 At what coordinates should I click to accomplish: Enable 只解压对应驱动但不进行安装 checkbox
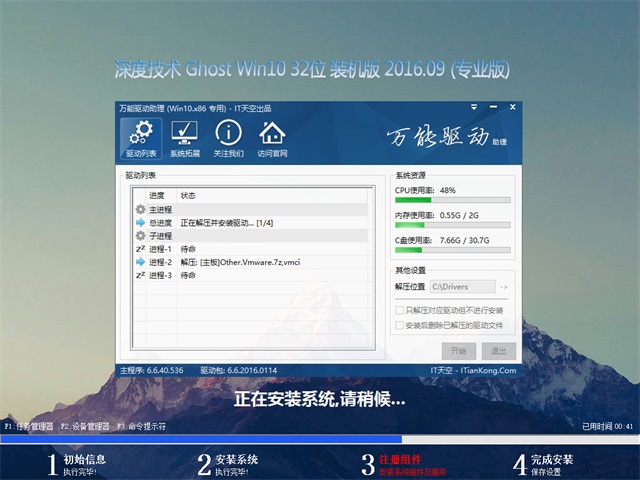(x=401, y=311)
